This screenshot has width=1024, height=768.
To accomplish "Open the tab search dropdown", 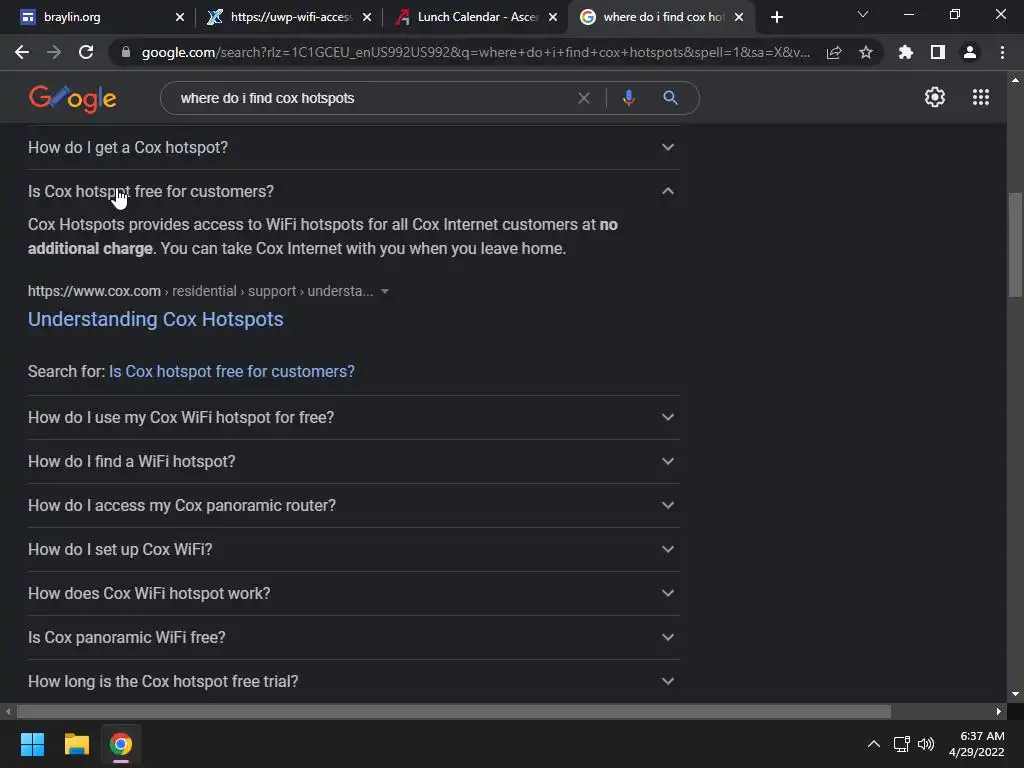I will tap(863, 14).
